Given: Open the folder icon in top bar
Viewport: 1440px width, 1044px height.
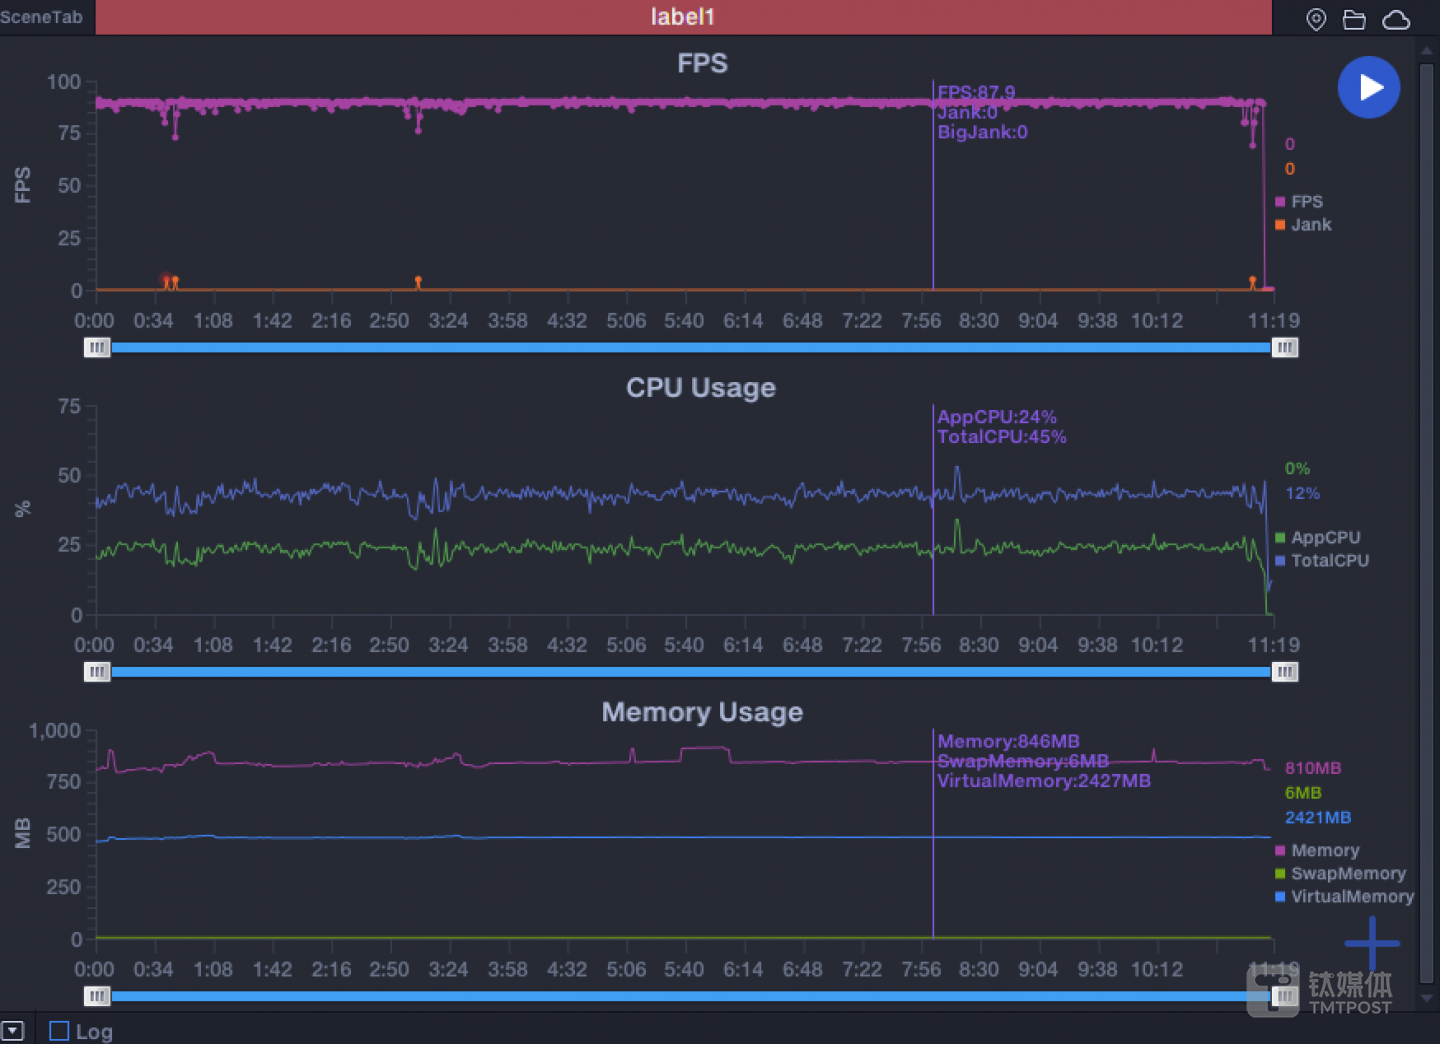Looking at the screenshot, I should [1354, 20].
